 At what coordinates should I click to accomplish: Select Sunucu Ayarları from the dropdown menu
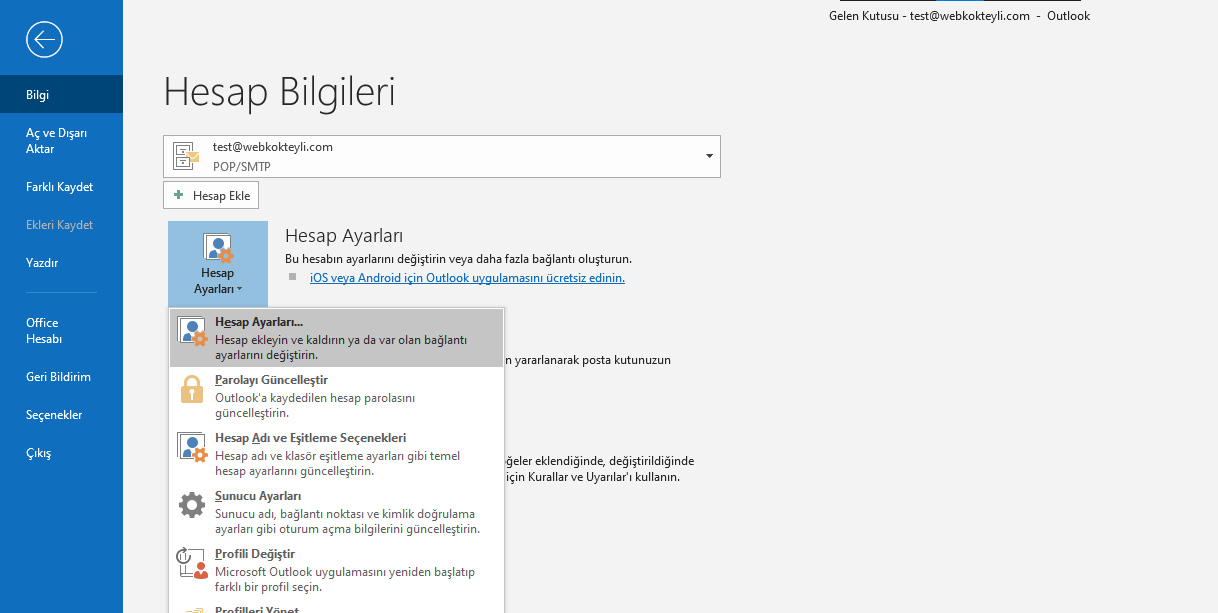tap(337, 512)
